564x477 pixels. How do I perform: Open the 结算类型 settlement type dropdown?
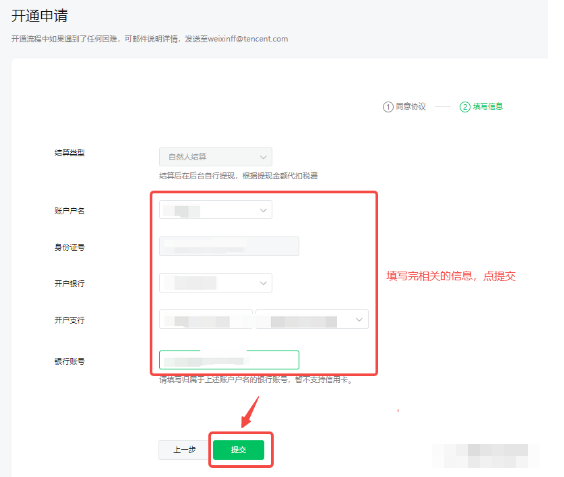pyautogui.click(x=215, y=157)
